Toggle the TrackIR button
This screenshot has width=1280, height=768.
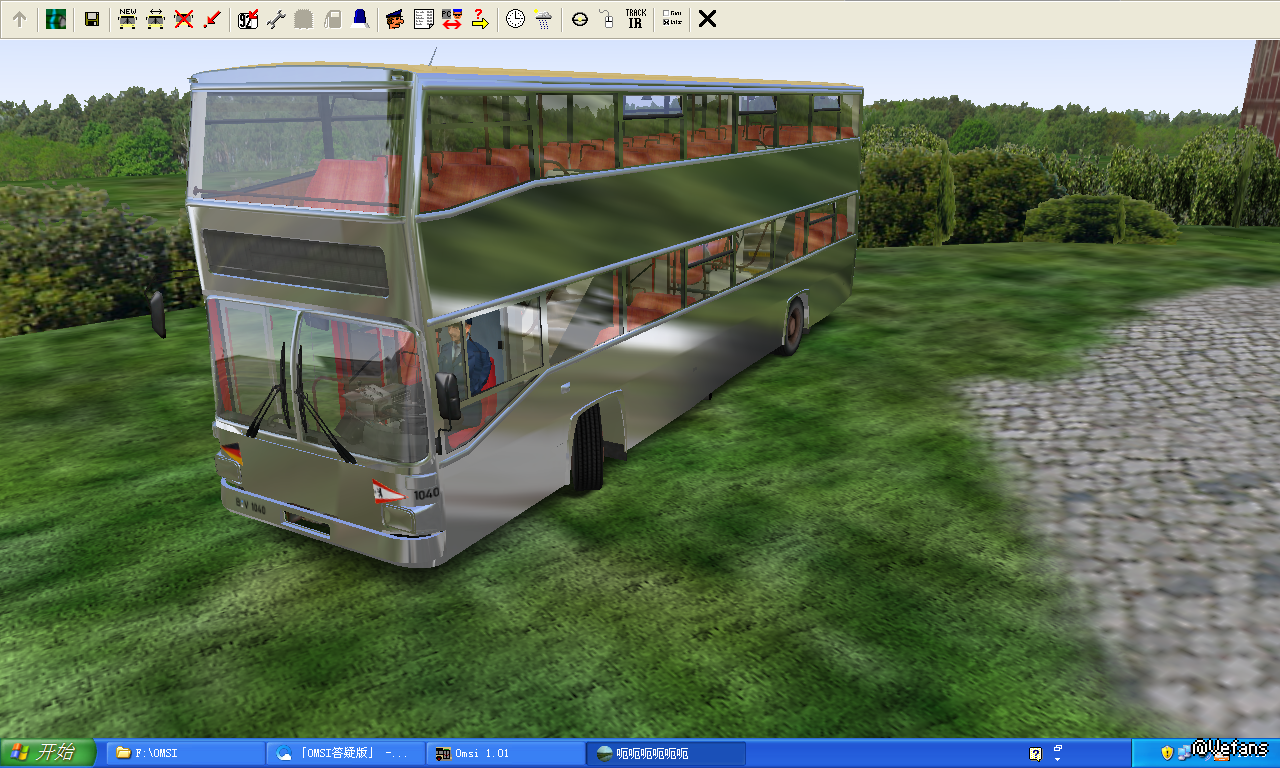(635, 19)
